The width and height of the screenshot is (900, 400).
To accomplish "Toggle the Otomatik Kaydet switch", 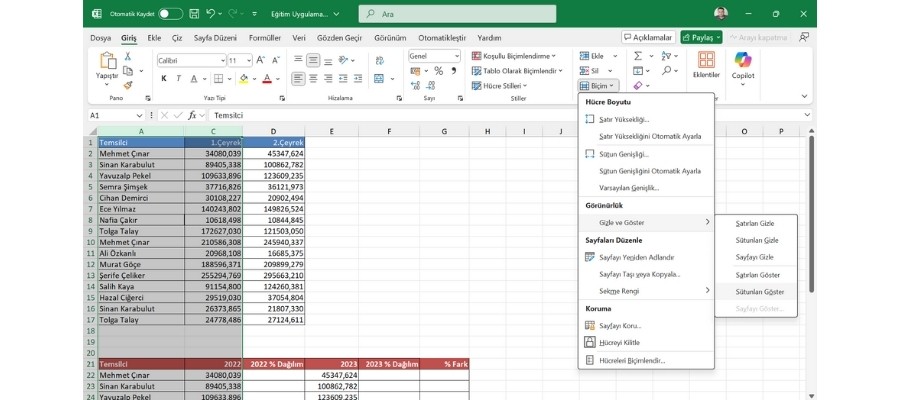I will [170, 14].
